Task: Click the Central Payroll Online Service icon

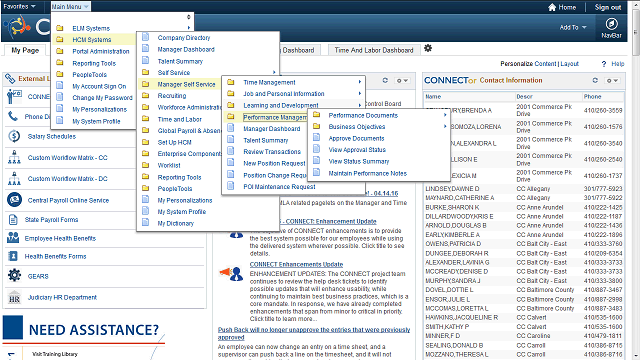Action: (14, 200)
